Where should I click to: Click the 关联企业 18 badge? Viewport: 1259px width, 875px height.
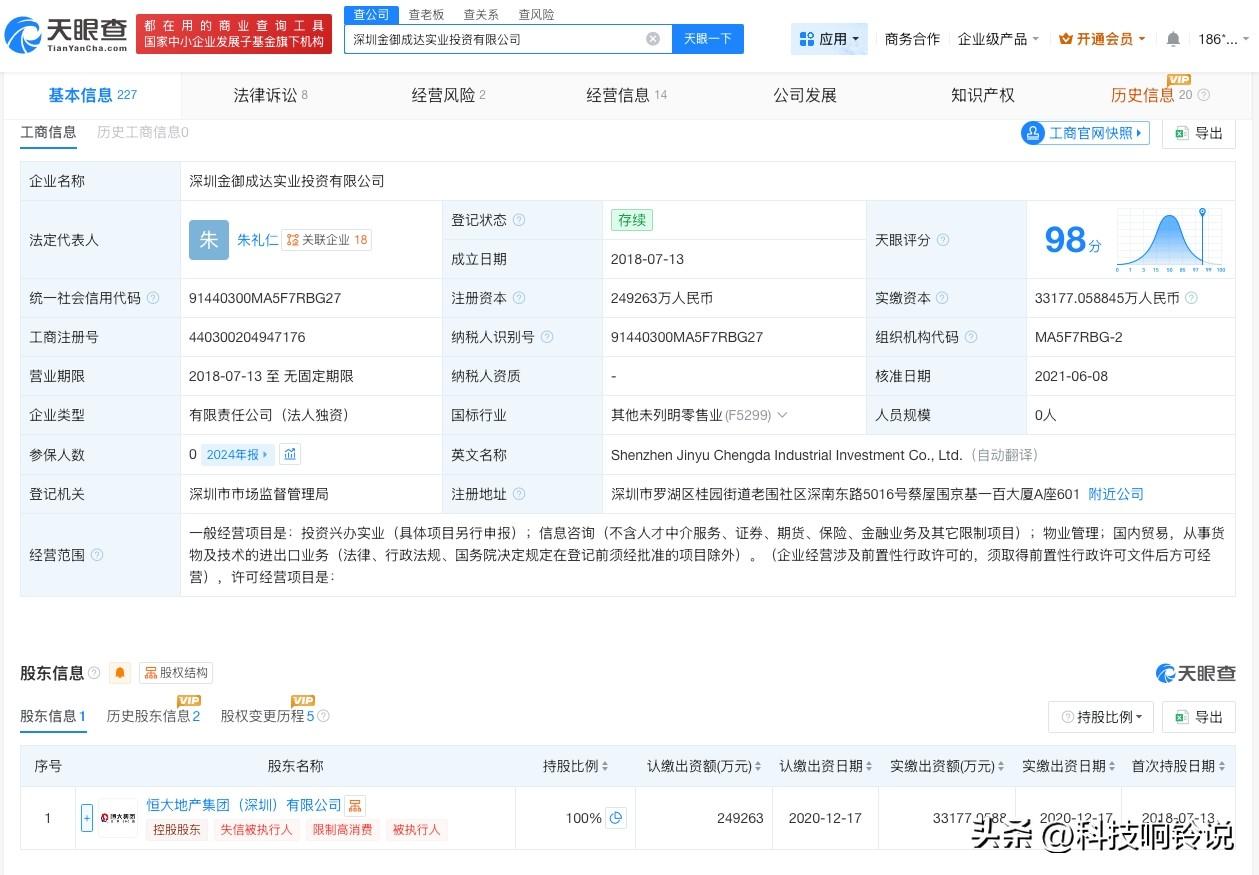pos(327,240)
